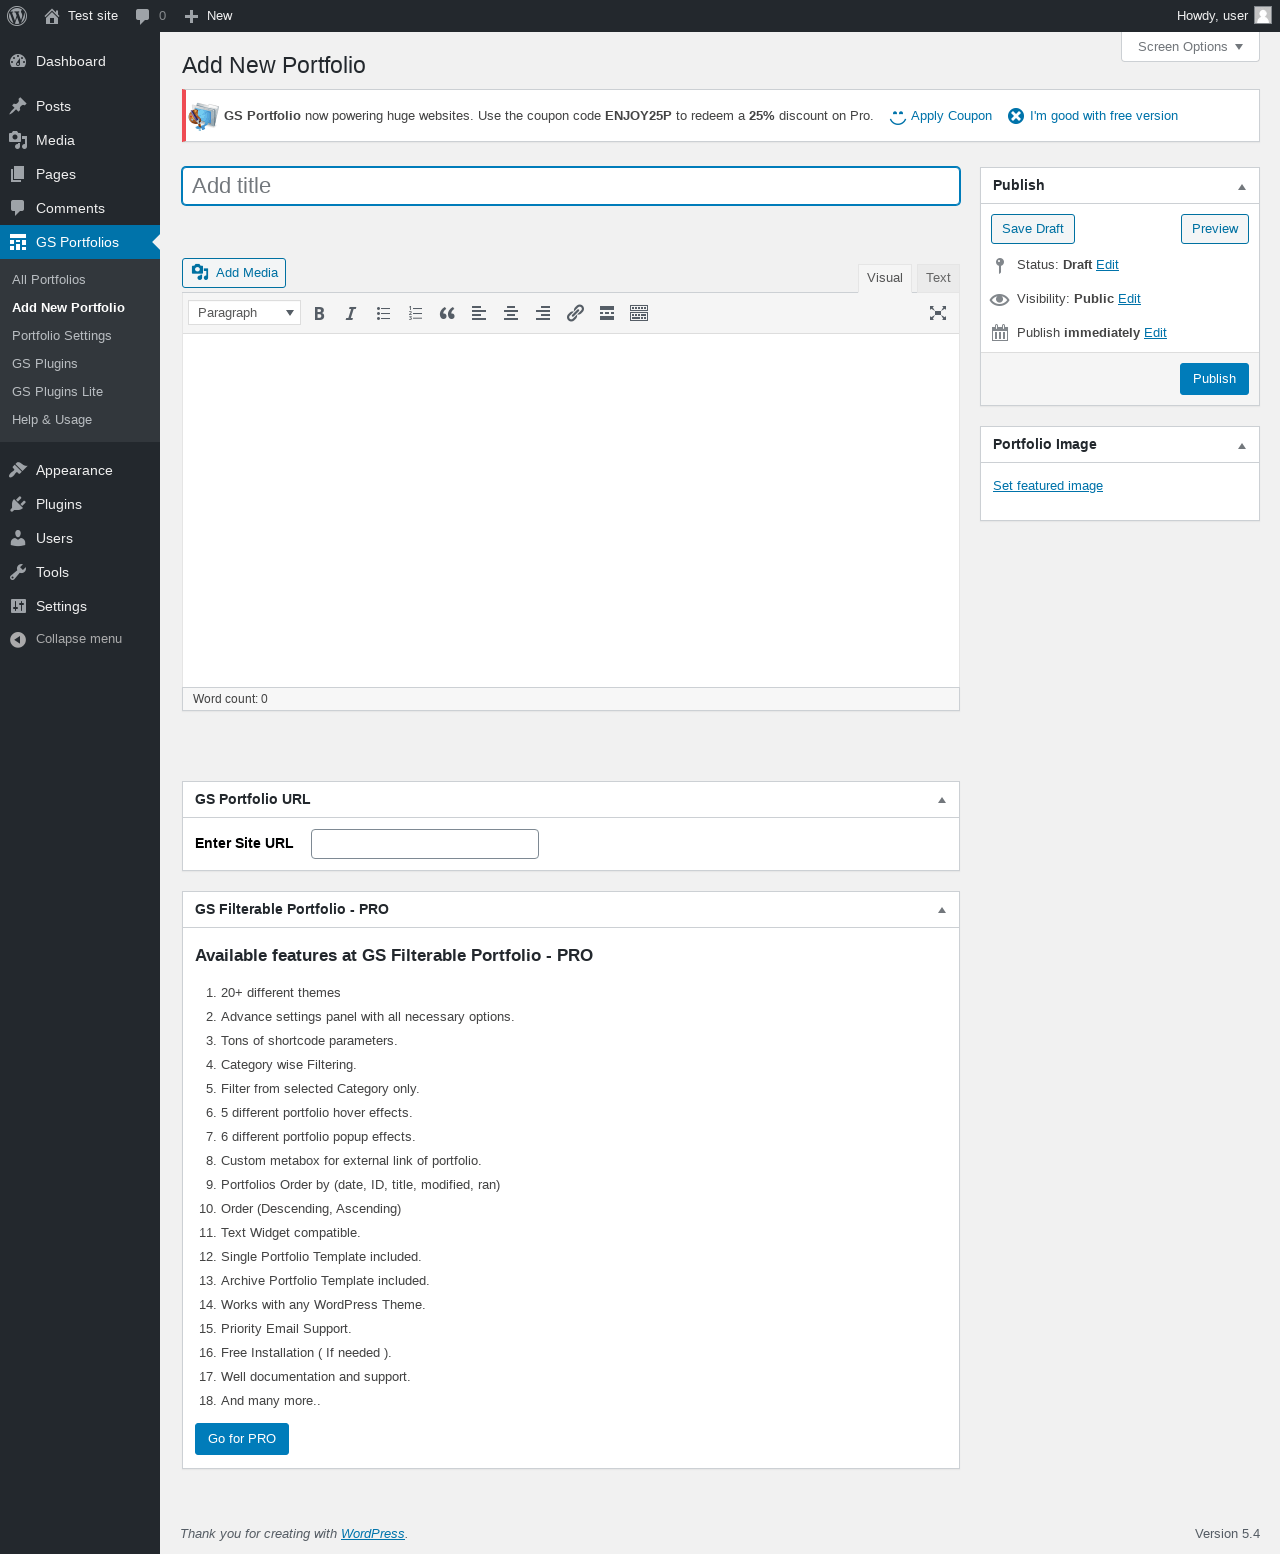
Task: Open the comments bubble in admin bar
Action: click(x=151, y=16)
